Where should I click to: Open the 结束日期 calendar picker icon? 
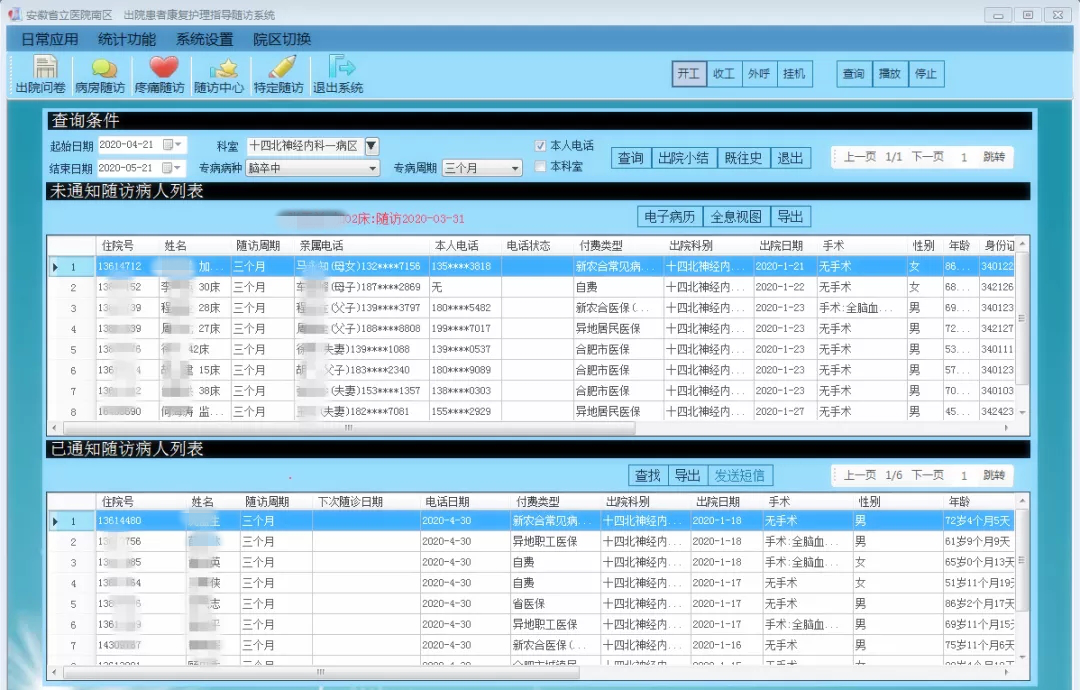172,168
